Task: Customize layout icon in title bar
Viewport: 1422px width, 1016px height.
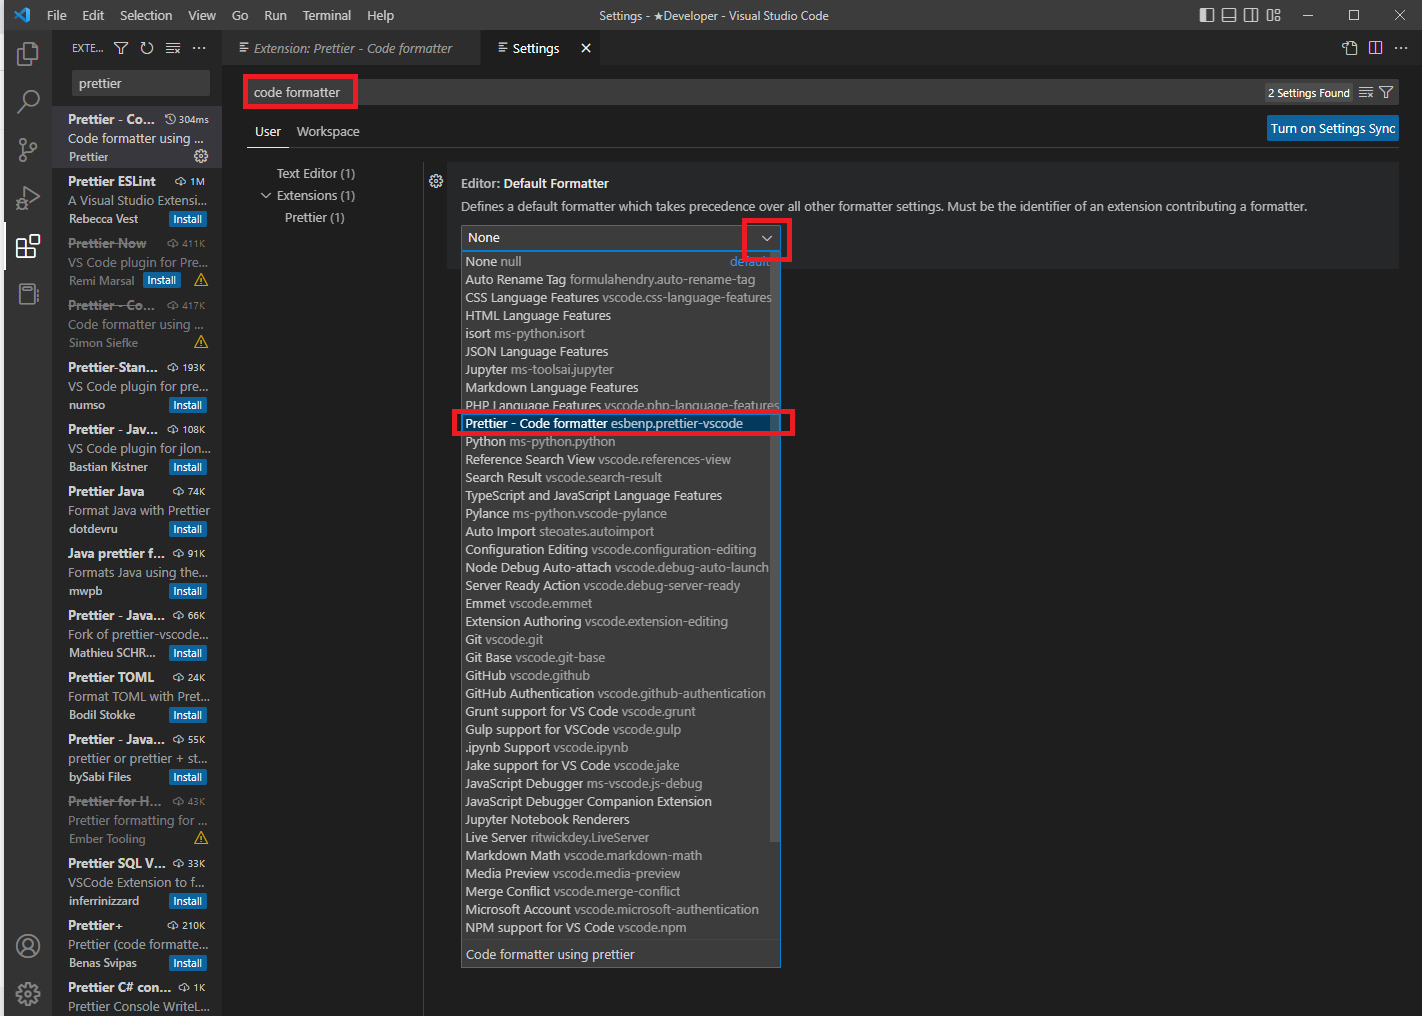Action: [x=1273, y=15]
